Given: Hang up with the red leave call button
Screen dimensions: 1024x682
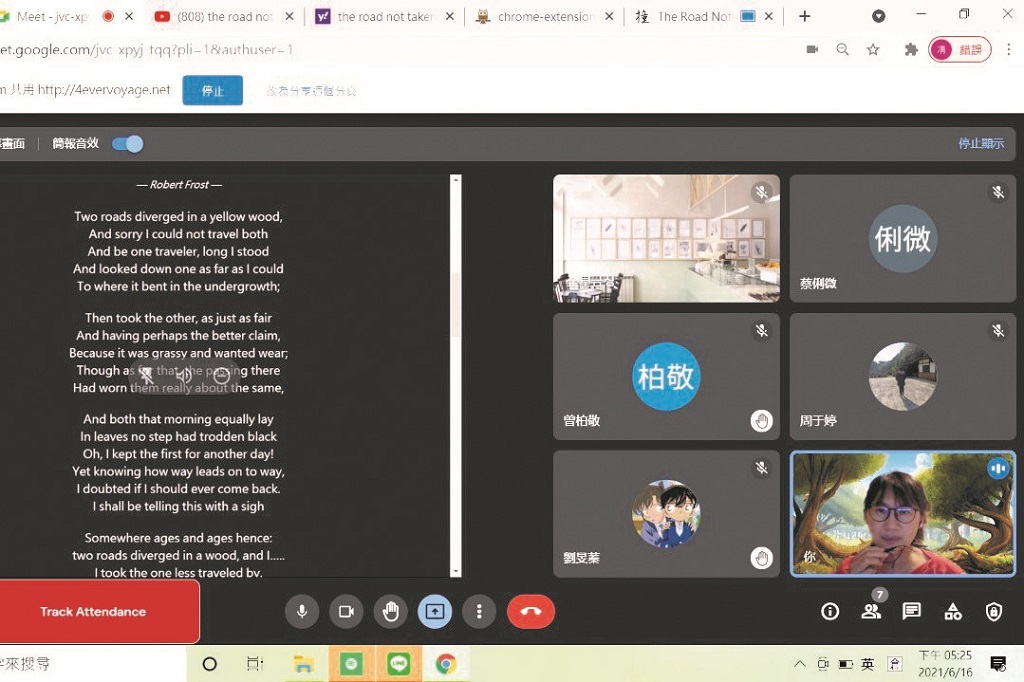Looking at the screenshot, I should 530,611.
